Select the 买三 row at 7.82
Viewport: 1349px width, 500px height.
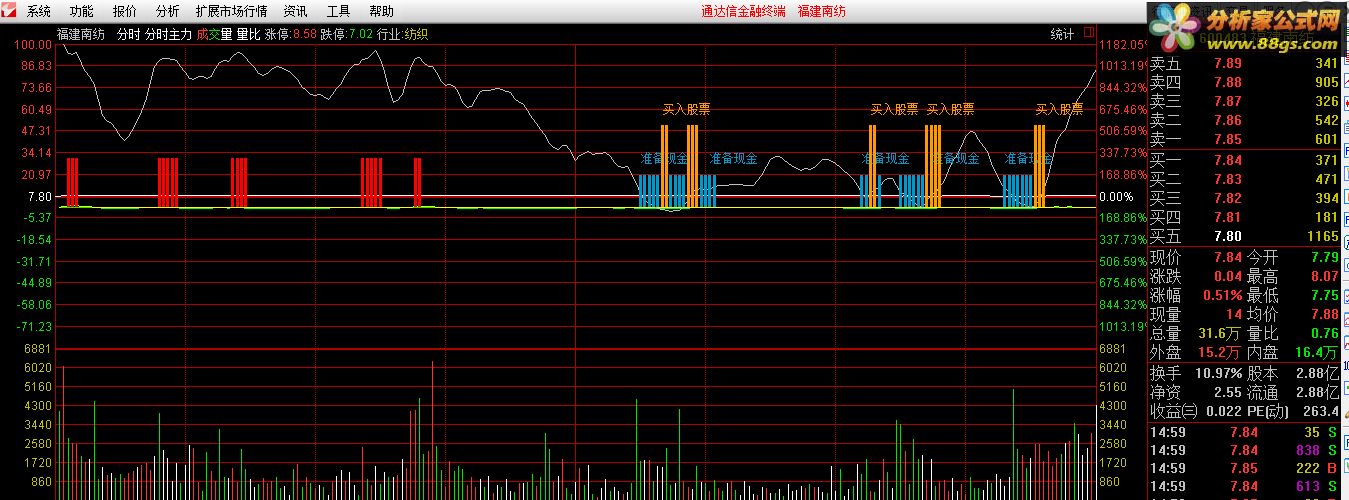[x=1245, y=199]
